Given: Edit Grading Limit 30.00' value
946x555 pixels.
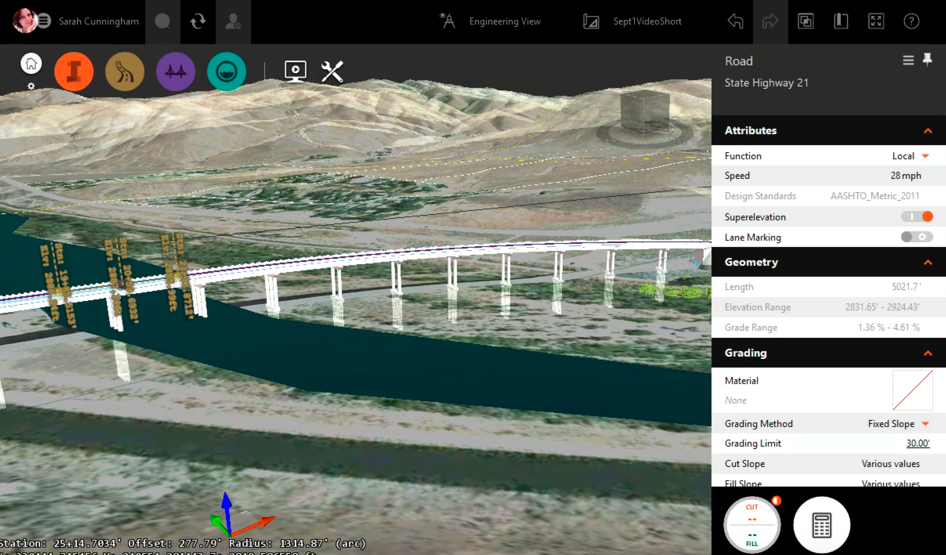Looking at the screenshot, I should pos(918,443).
